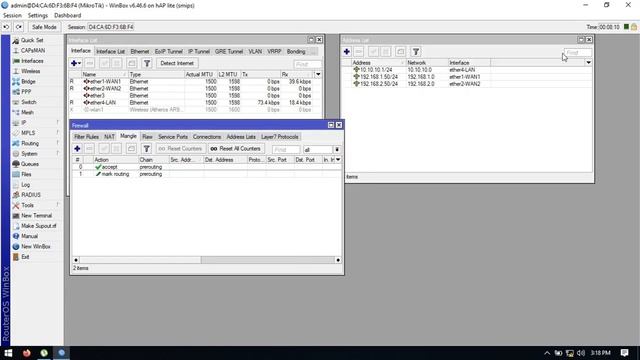
Task: Open the Dashboard menu
Action: click(x=67, y=16)
